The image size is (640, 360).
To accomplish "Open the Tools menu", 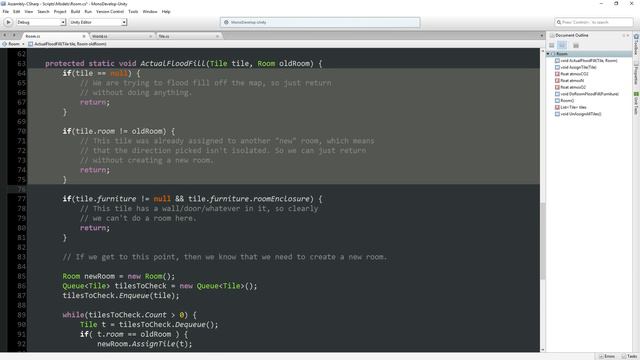I will [x=133, y=11].
